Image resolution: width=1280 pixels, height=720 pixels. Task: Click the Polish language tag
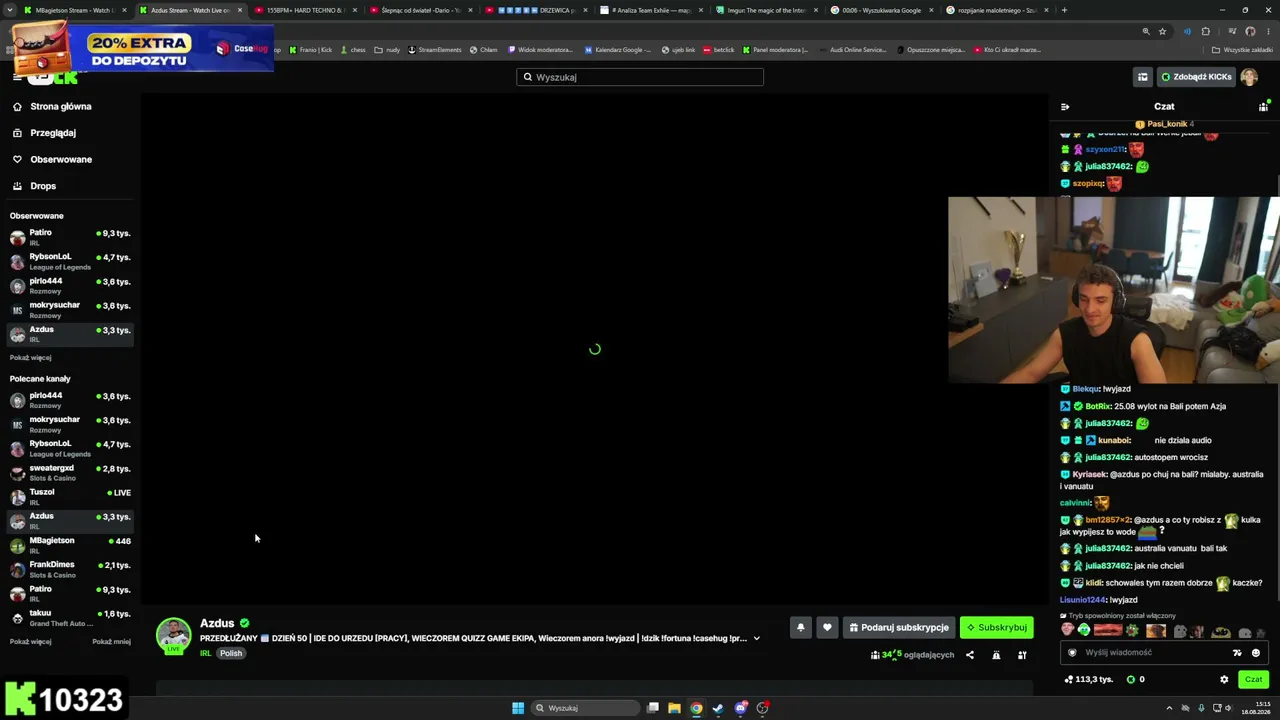click(231, 653)
